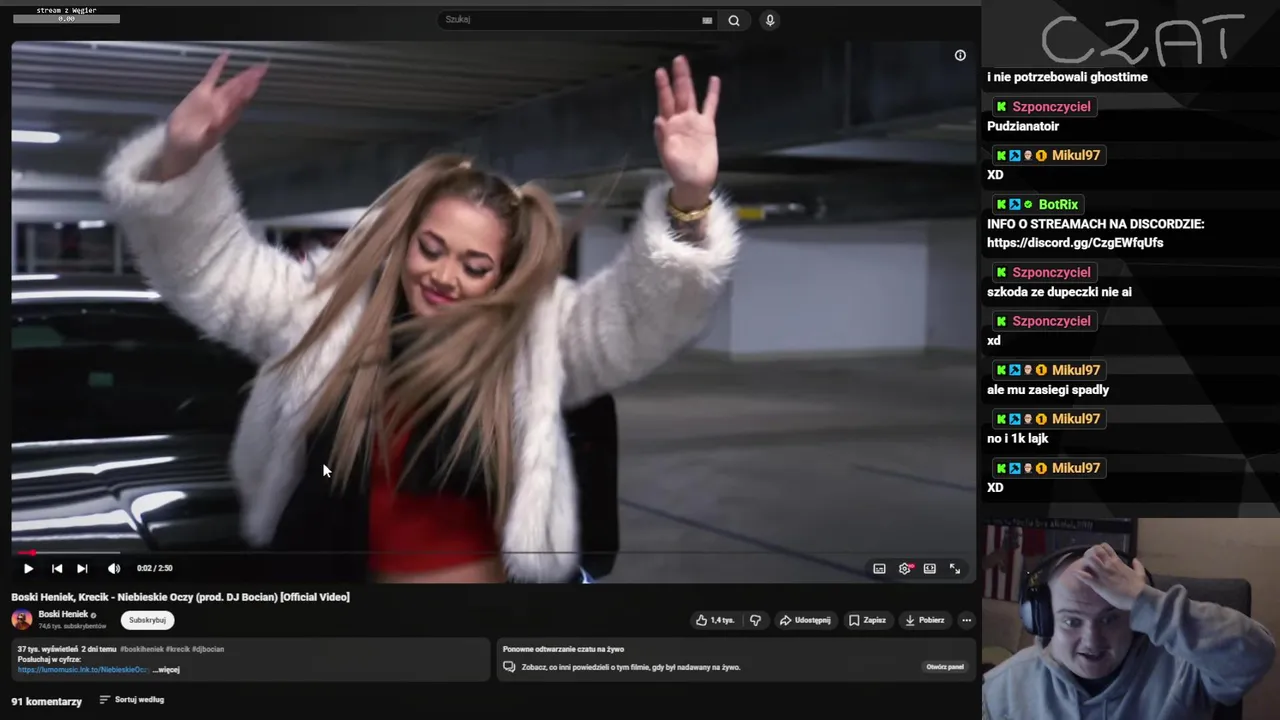Switch to theater mode
Viewport: 1280px width, 720px height.
(x=930, y=568)
